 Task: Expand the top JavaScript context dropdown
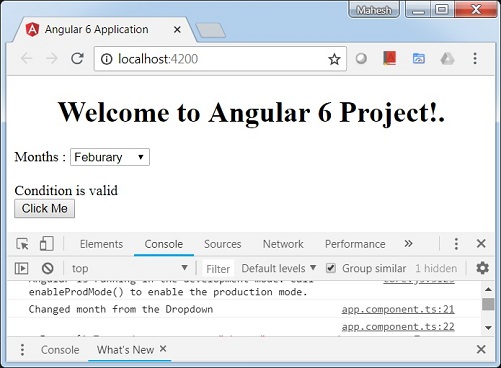pos(129,268)
